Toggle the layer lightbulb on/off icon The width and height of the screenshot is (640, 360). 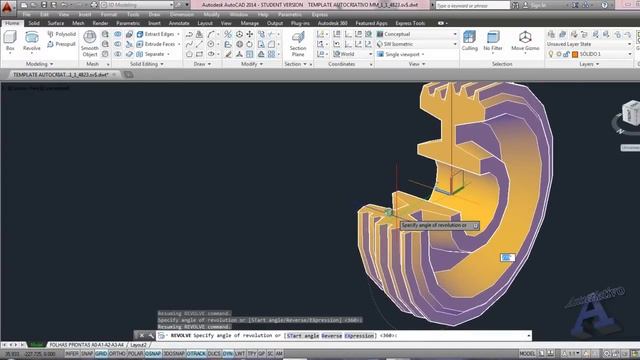pyautogui.click(x=551, y=54)
